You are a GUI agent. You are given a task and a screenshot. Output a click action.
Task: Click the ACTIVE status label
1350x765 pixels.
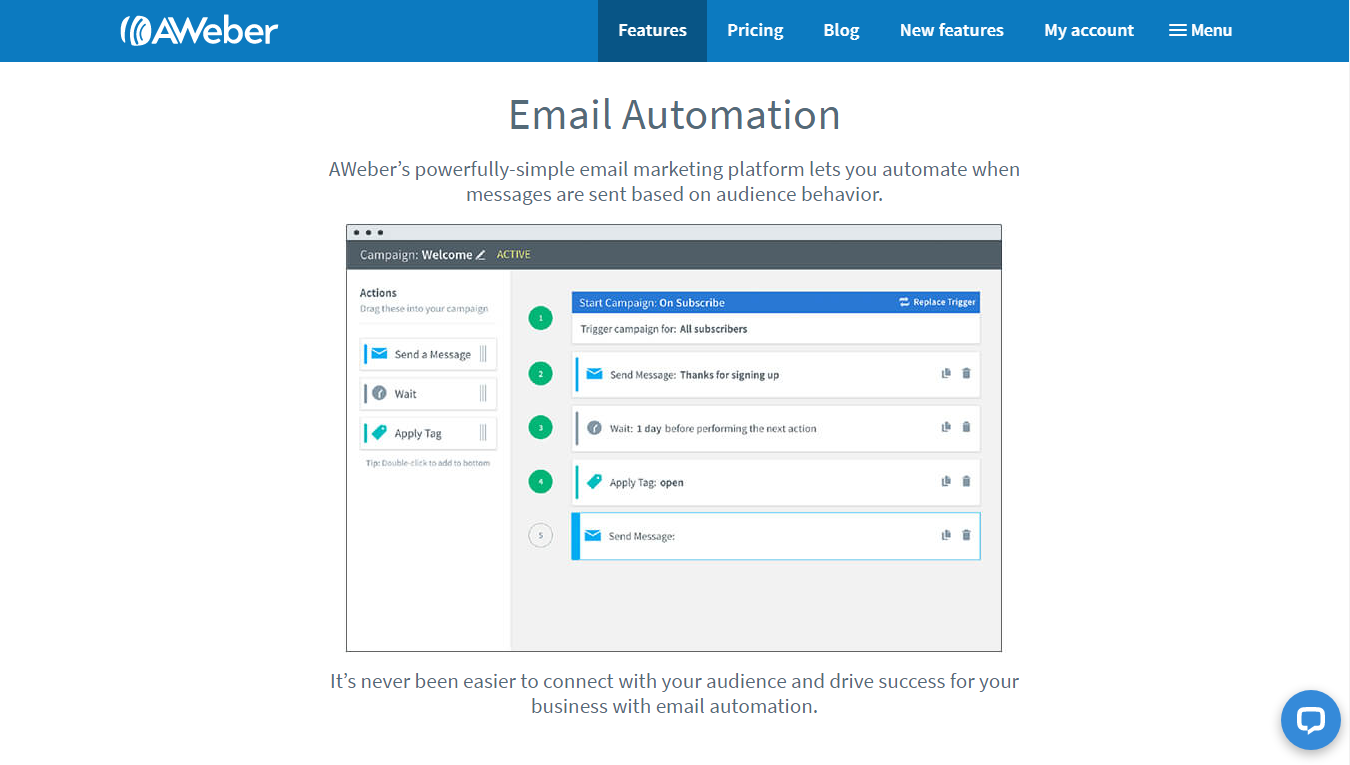click(x=513, y=255)
